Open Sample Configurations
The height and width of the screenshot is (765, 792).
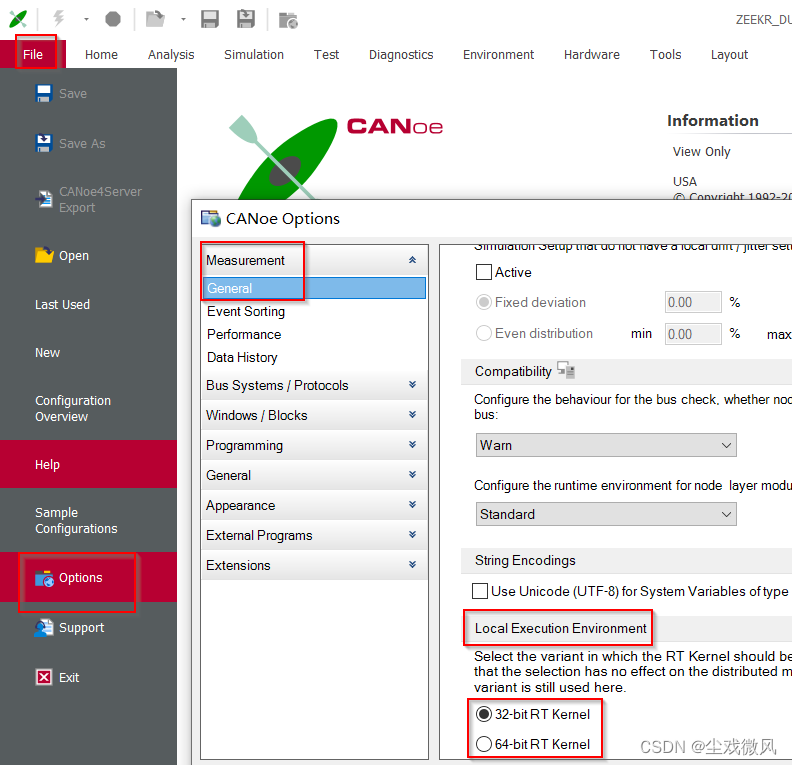[76, 521]
